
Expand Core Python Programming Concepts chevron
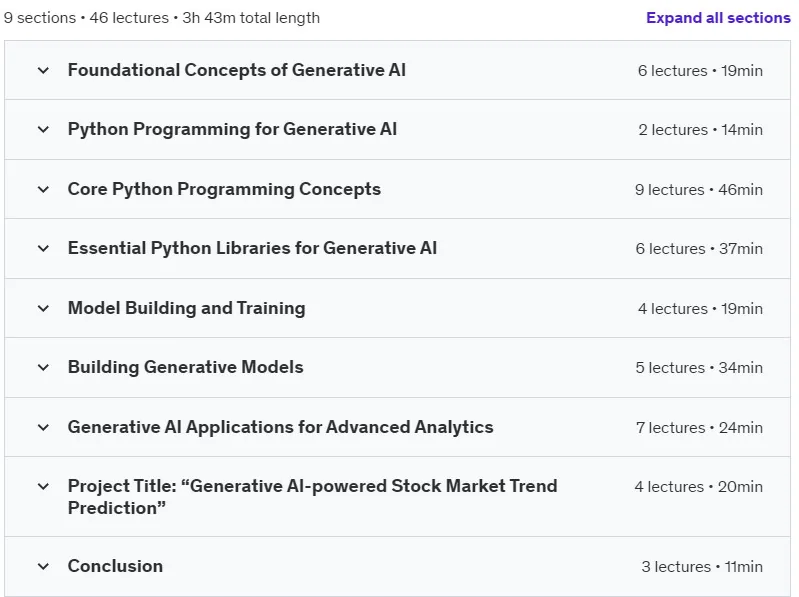click(x=43, y=189)
